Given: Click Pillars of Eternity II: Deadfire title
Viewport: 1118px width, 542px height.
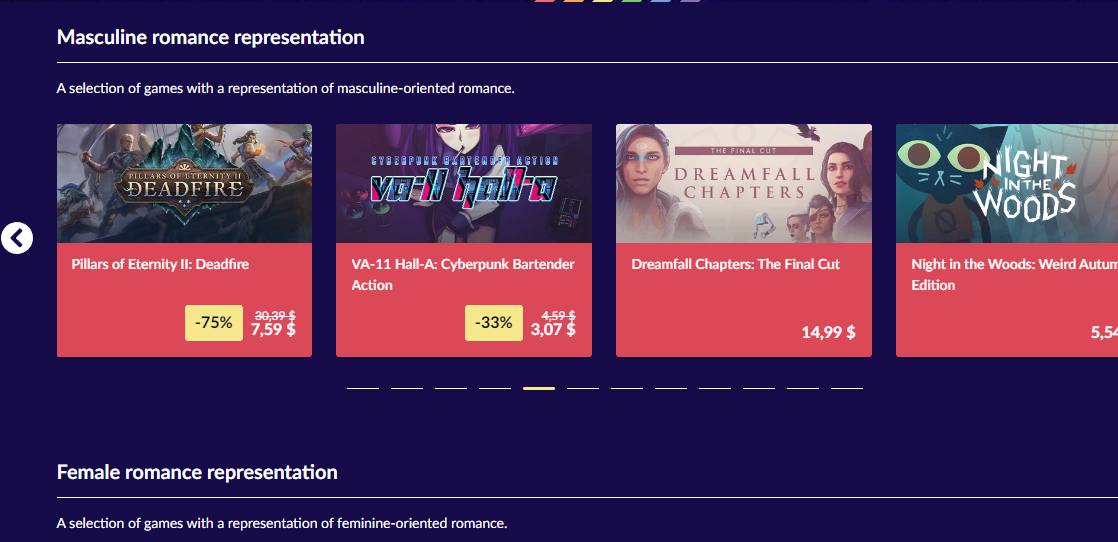Looking at the screenshot, I should (160, 265).
